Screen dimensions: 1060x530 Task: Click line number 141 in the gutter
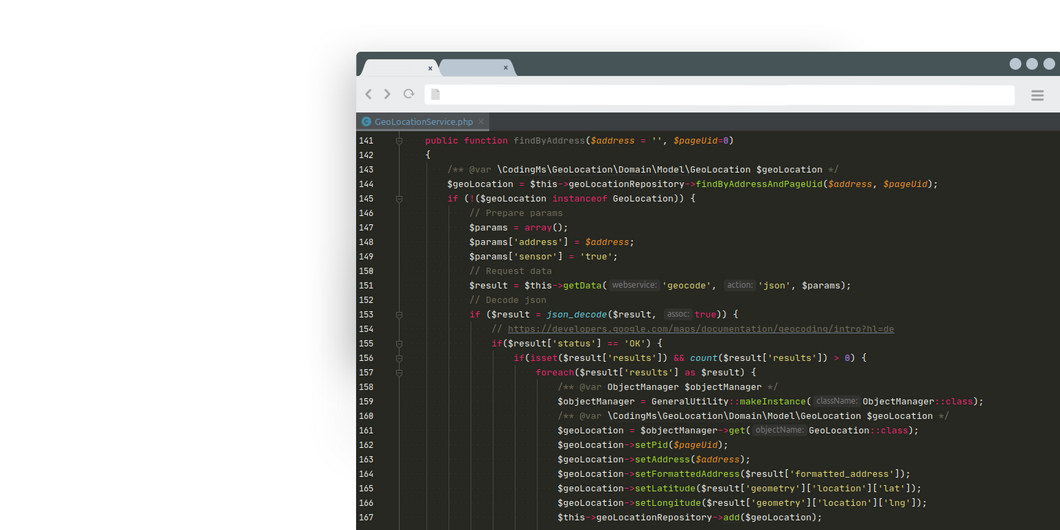pos(366,141)
